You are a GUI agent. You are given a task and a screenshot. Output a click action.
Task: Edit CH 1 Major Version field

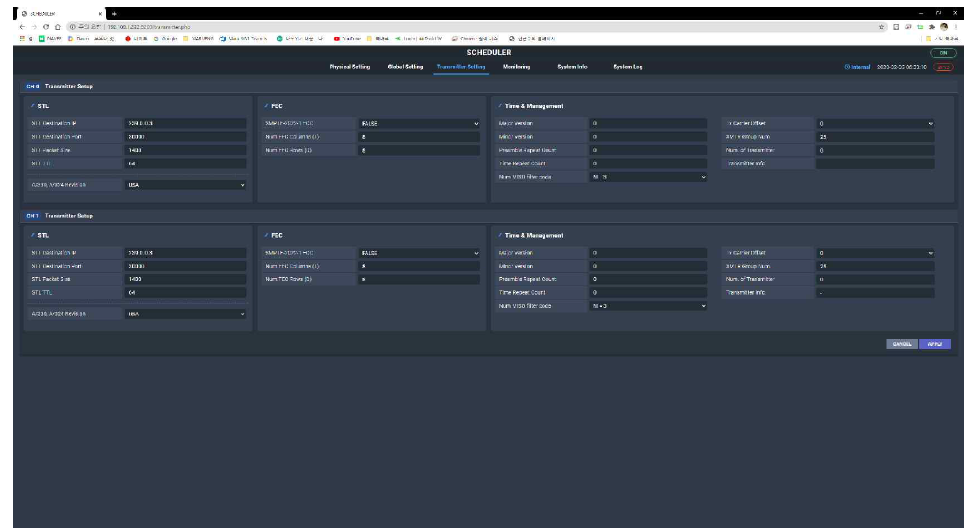click(x=648, y=253)
